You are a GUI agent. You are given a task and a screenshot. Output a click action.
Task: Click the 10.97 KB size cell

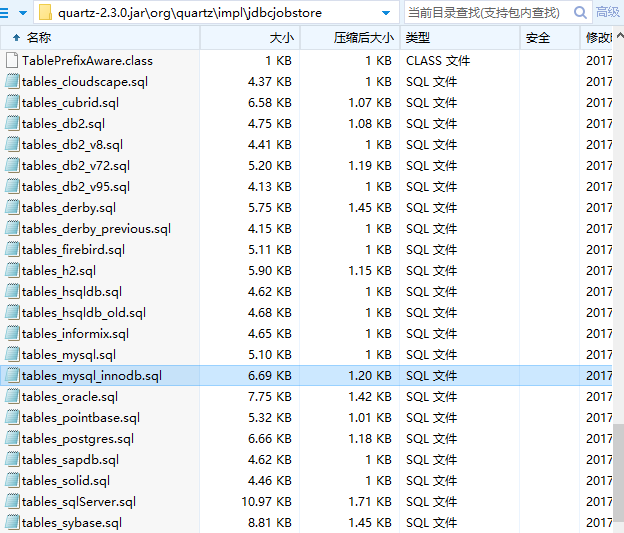pos(266,502)
